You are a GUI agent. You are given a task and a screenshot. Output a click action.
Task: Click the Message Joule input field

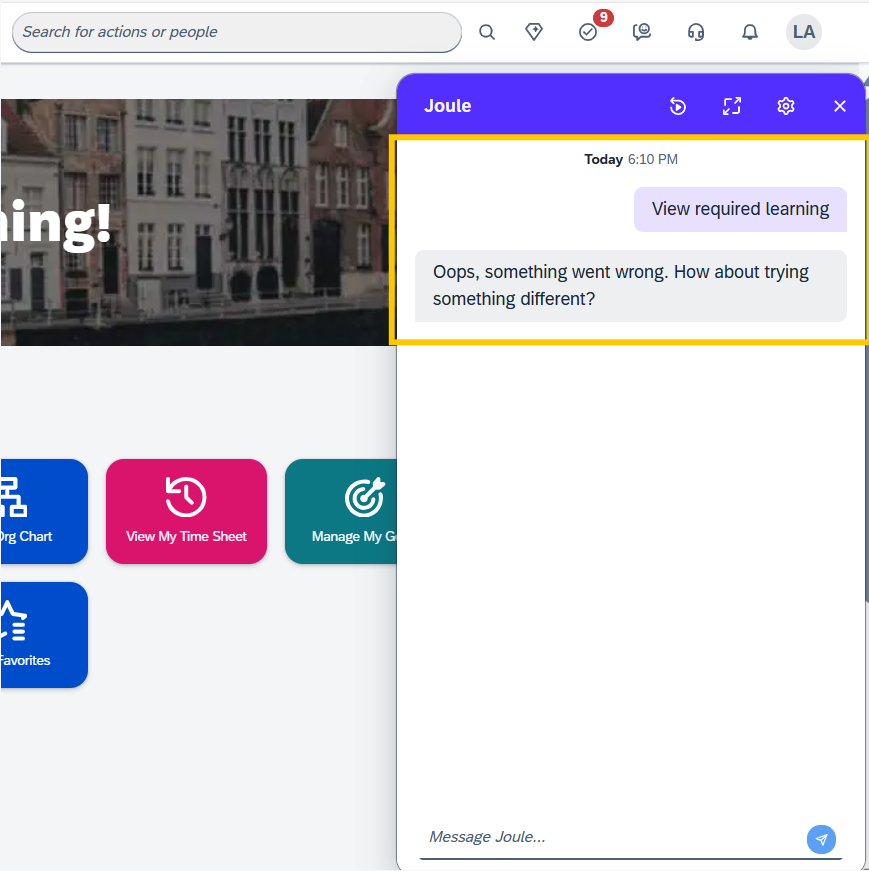[611, 837]
